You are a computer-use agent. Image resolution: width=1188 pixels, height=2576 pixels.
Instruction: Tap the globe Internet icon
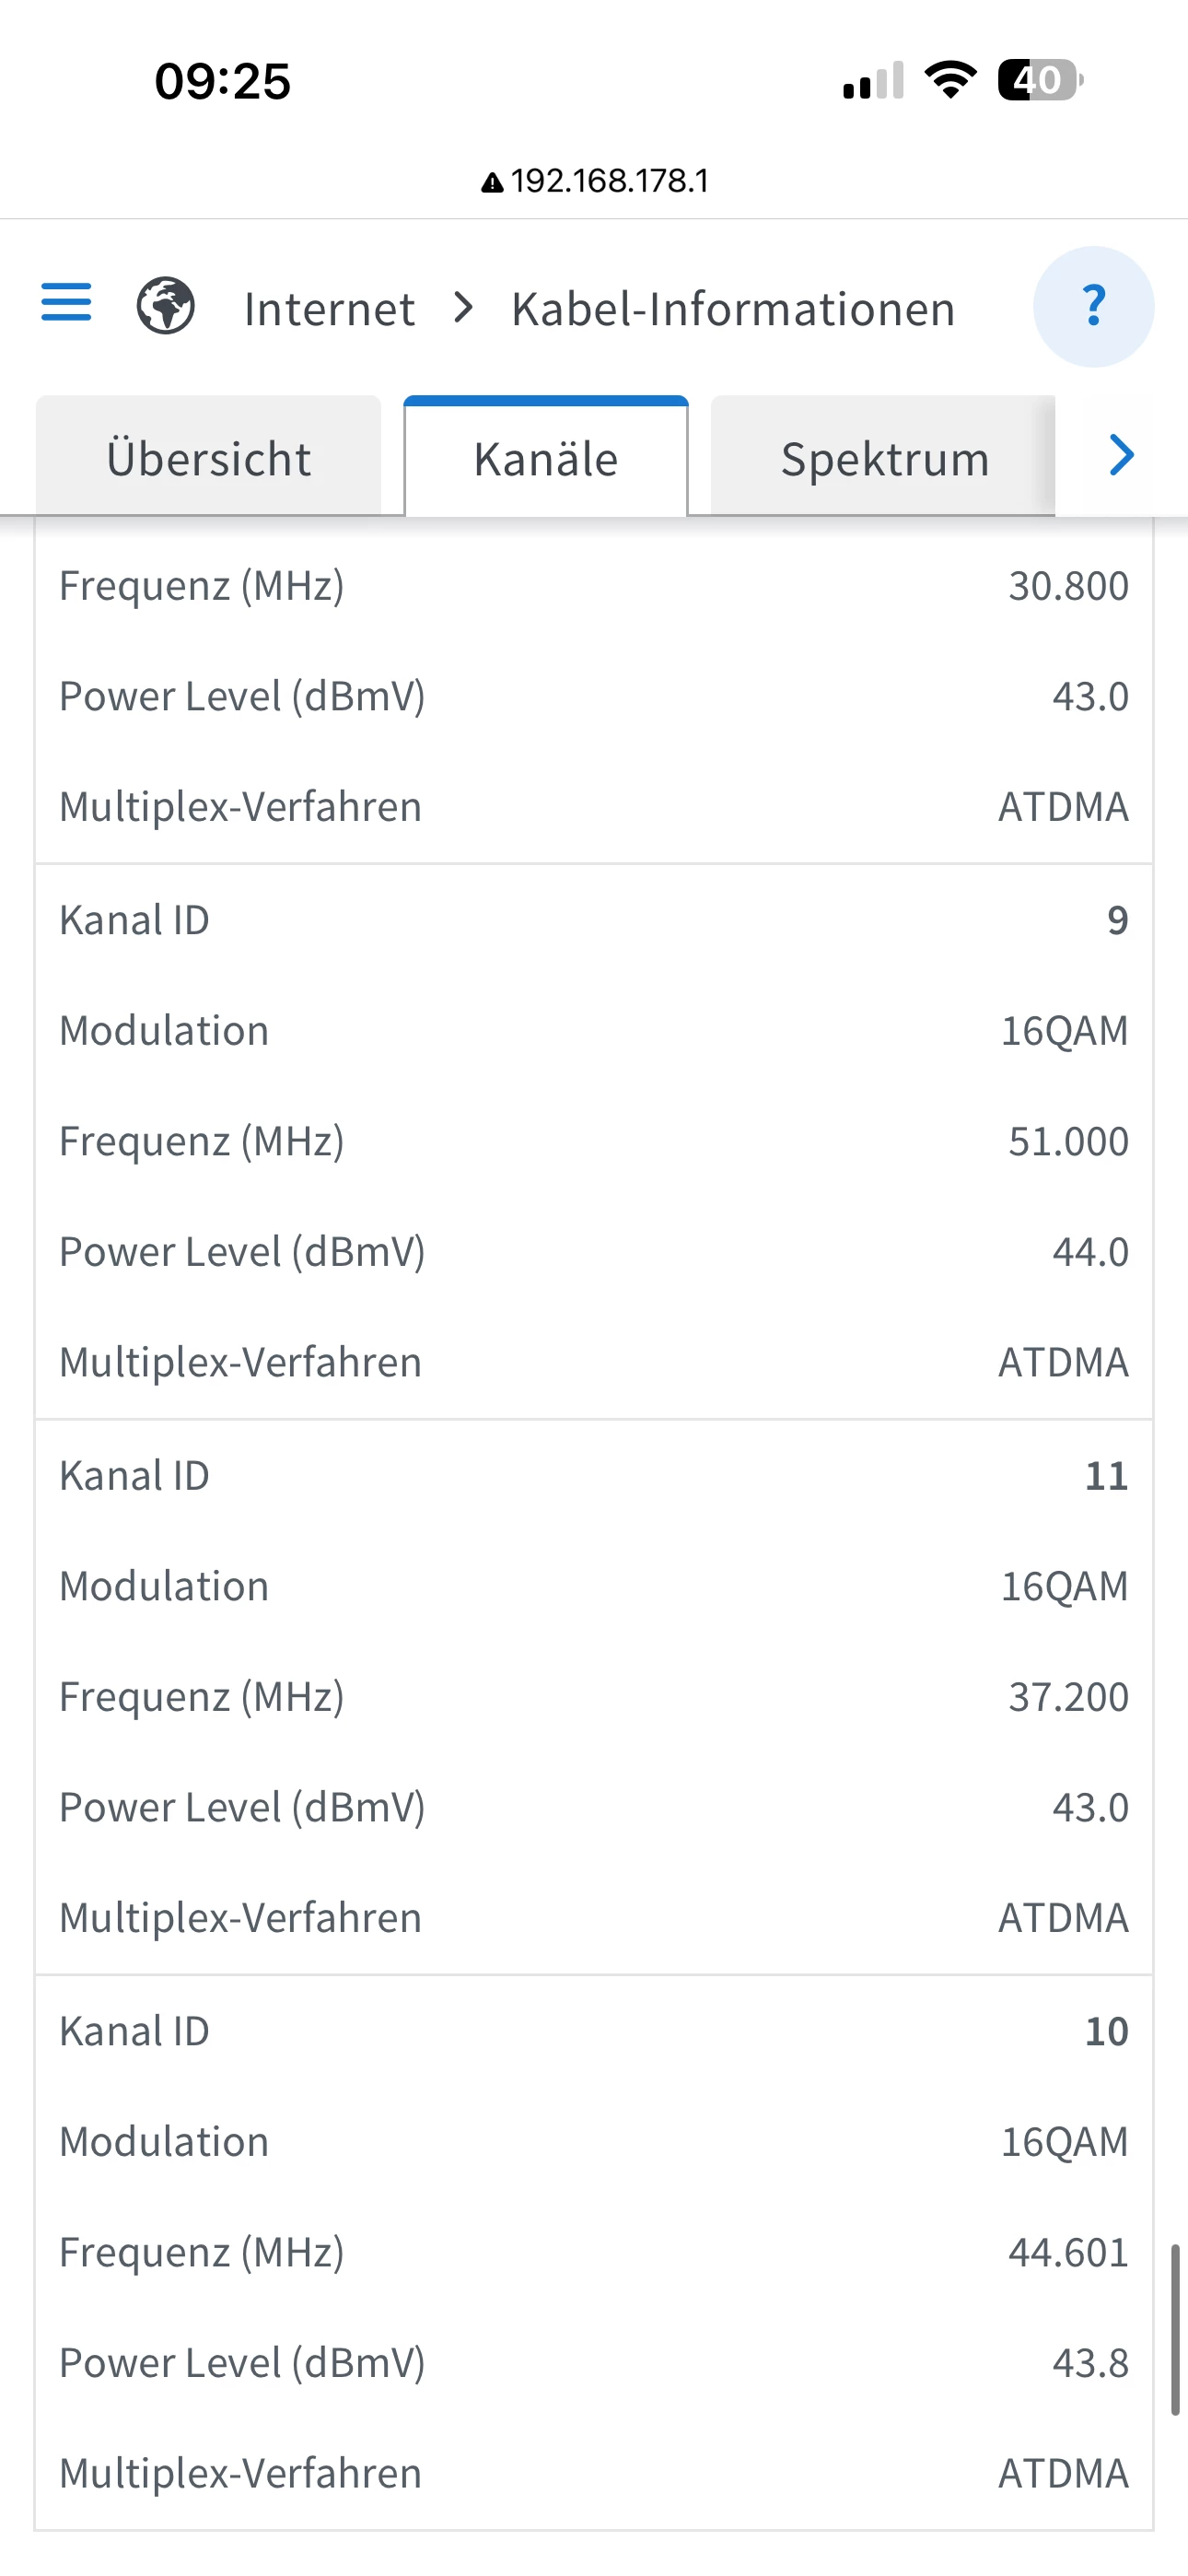[166, 305]
